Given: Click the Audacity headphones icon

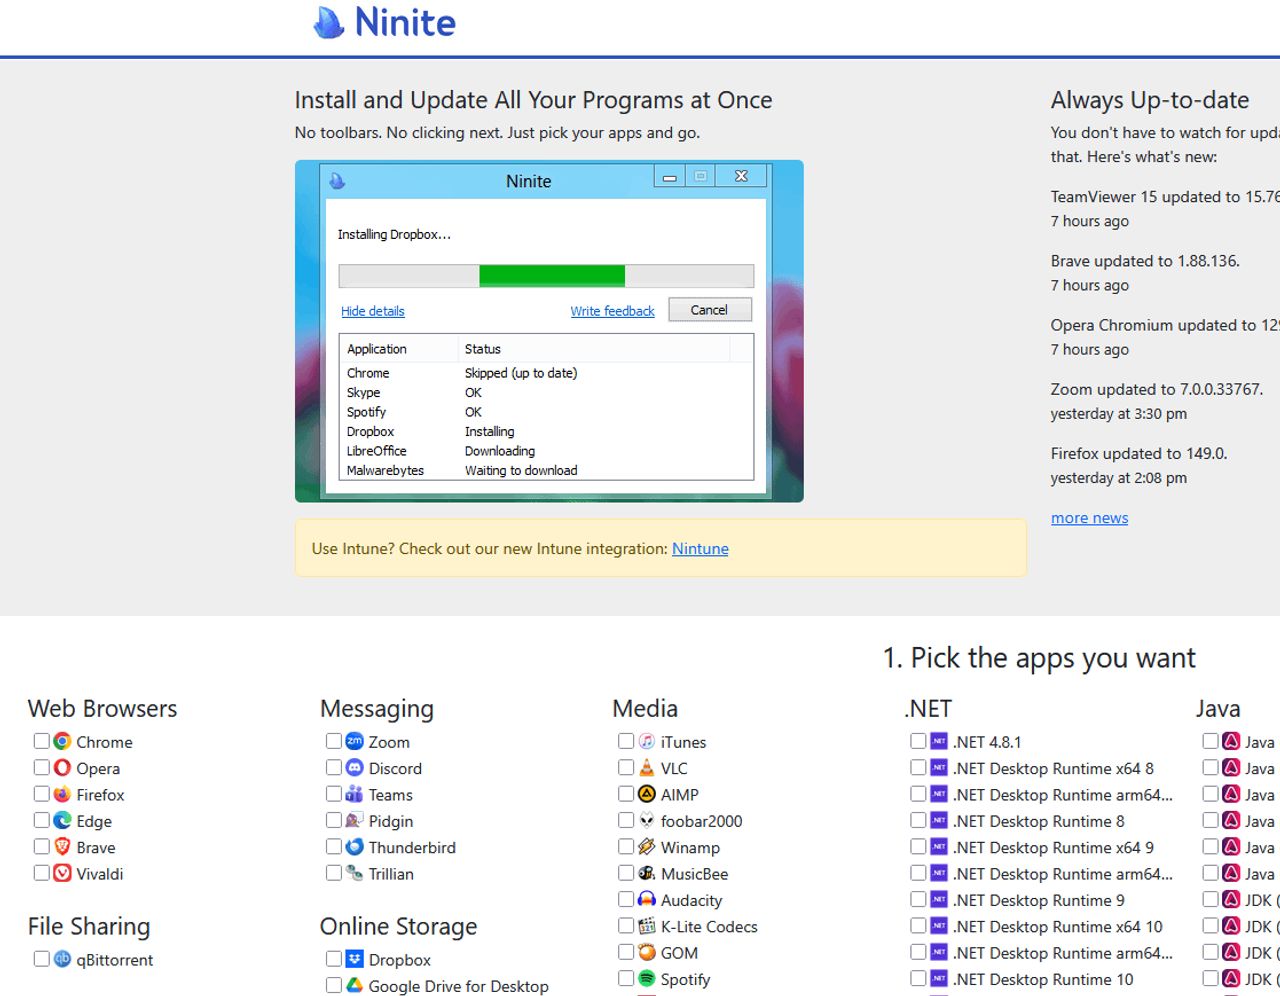Looking at the screenshot, I should [x=647, y=900].
